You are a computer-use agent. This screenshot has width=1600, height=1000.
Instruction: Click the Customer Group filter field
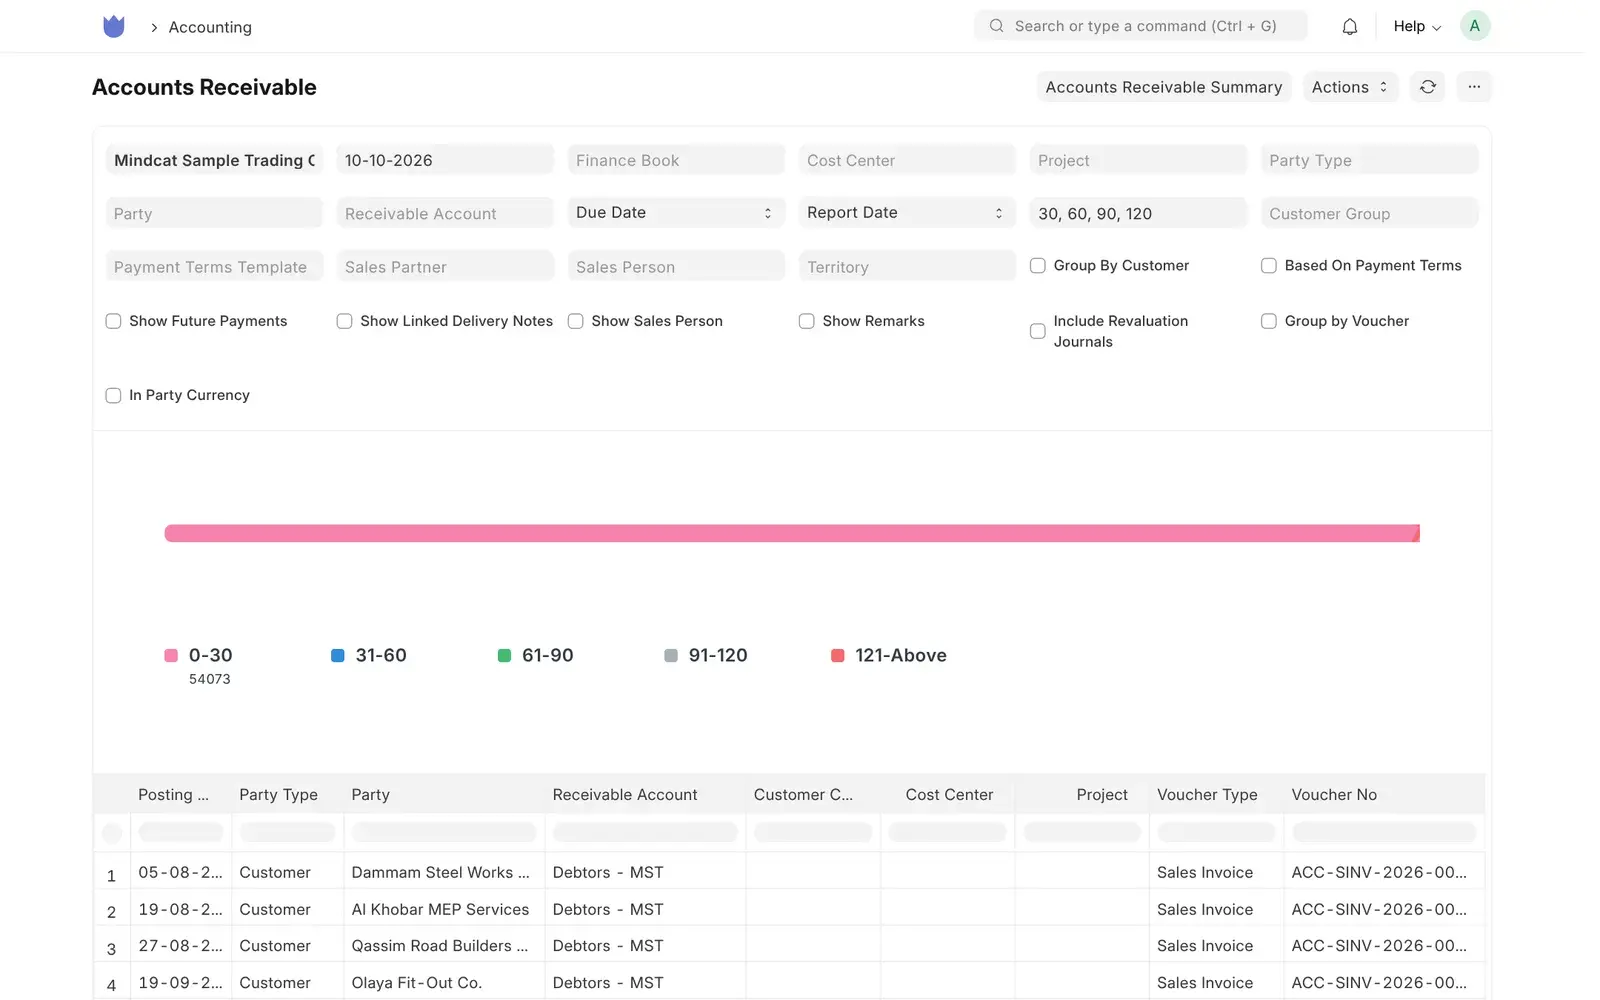click(x=1370, y=213)
